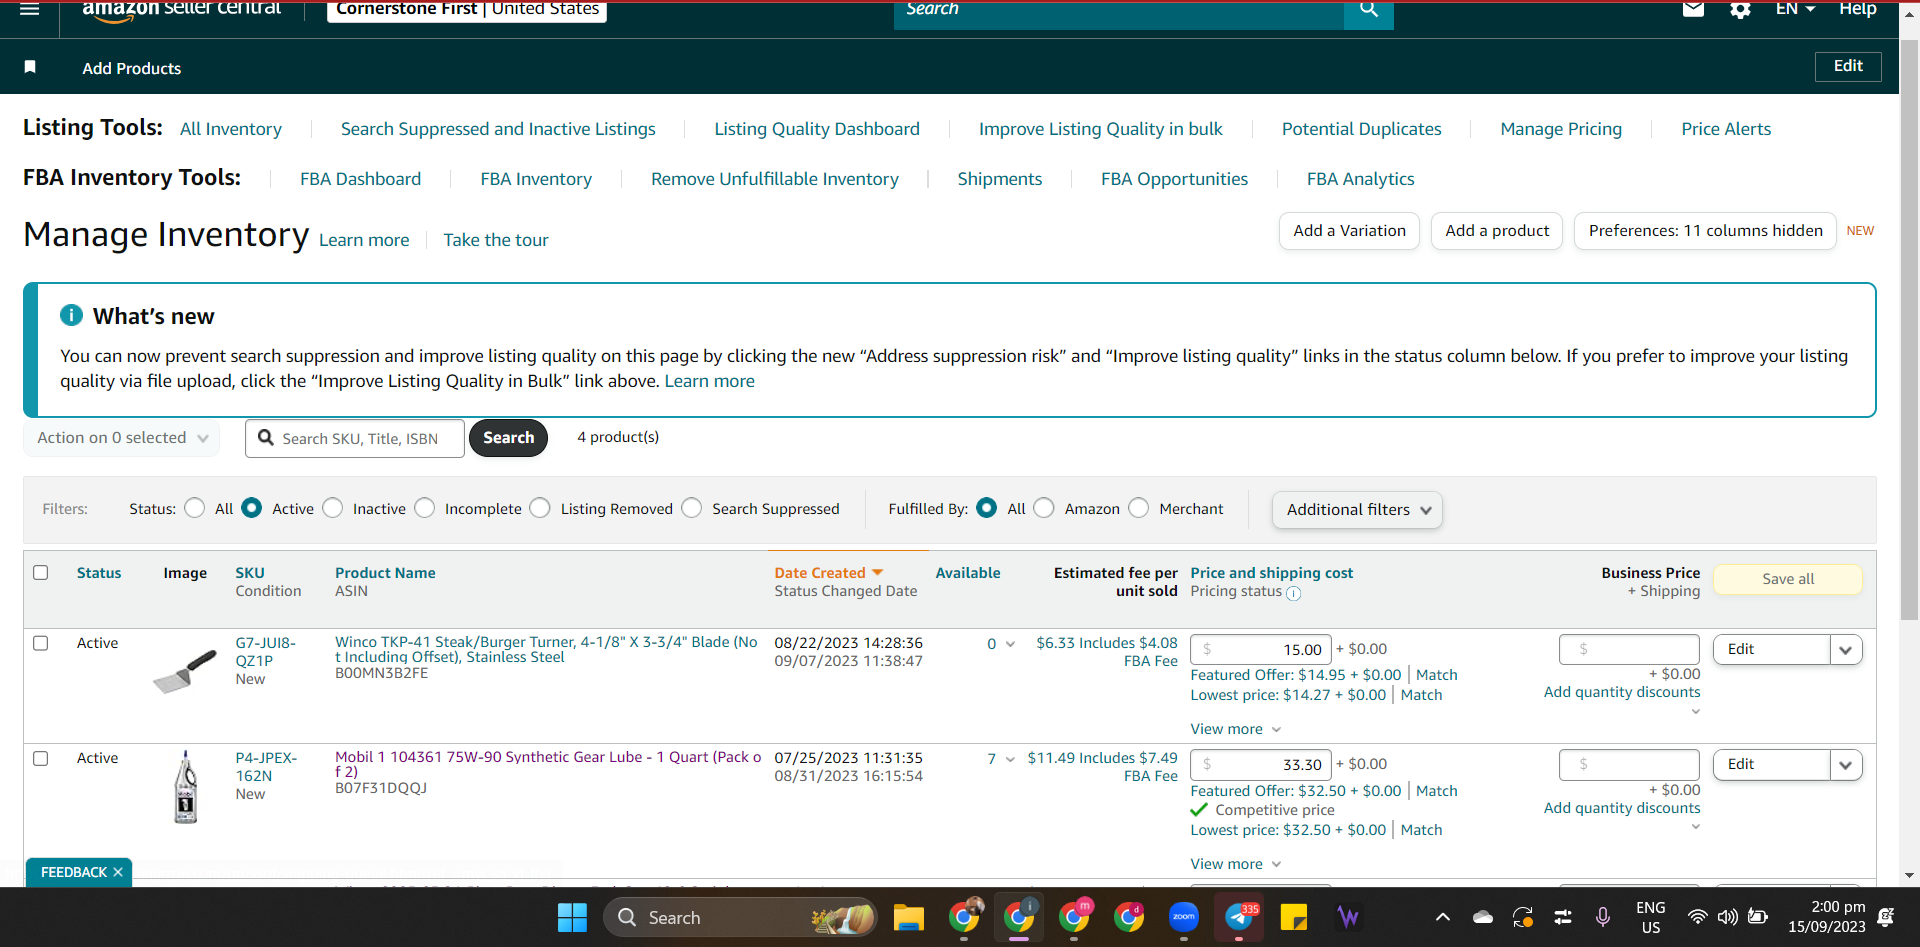Expand available quantity chevron for Winco row
The width and height of the screenshot is (1920, 947).
pos(1010,644)
